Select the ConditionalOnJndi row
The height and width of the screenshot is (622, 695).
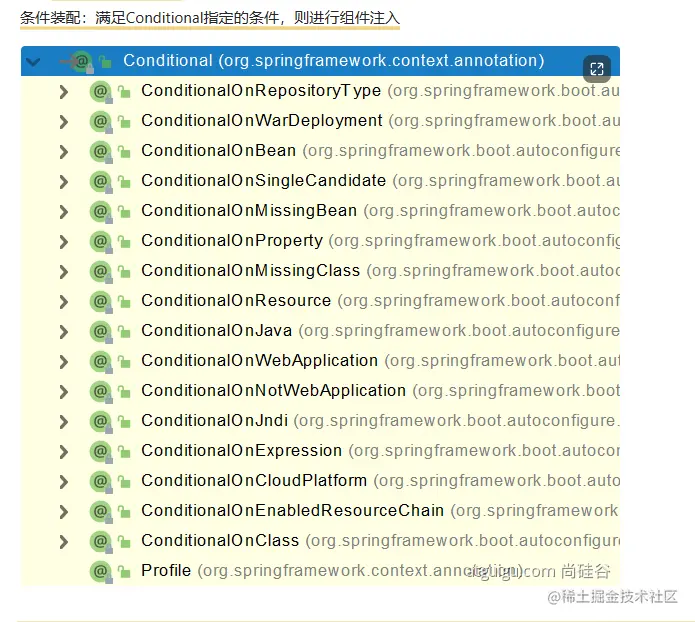(320, 421)
